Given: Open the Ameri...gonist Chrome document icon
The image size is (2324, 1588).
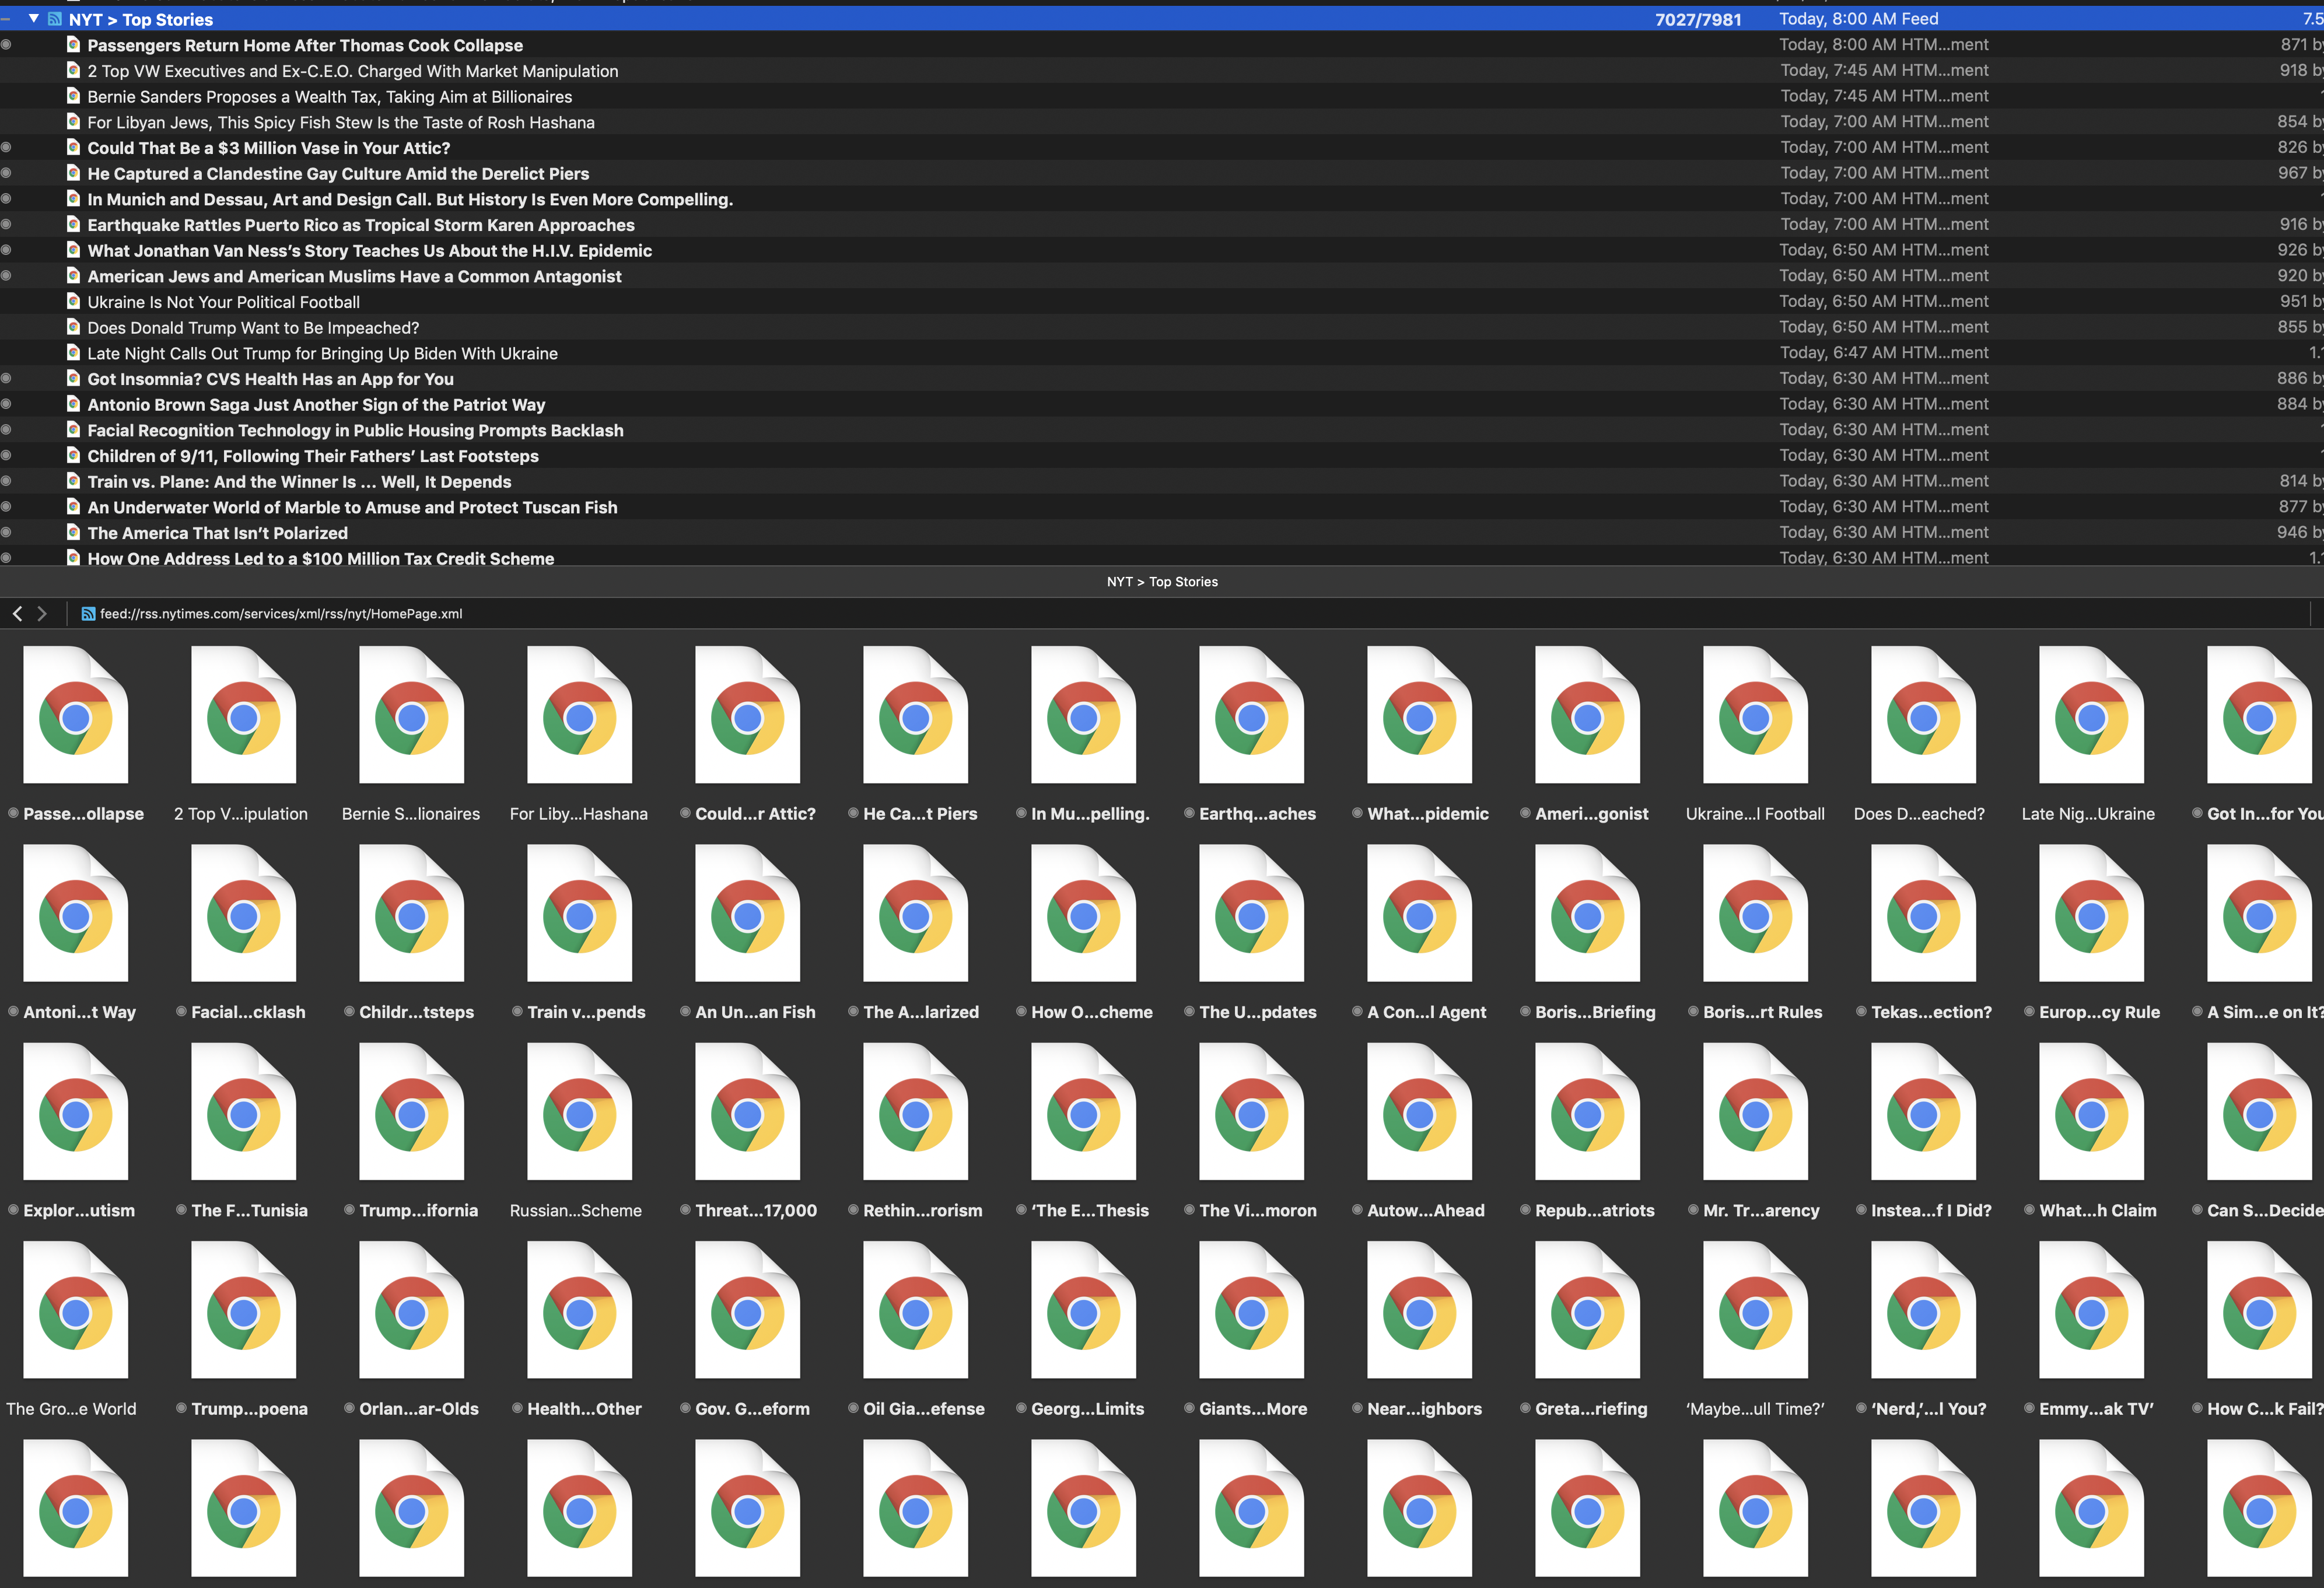Looking at the screenshot, I should [x=1588, y=714].
